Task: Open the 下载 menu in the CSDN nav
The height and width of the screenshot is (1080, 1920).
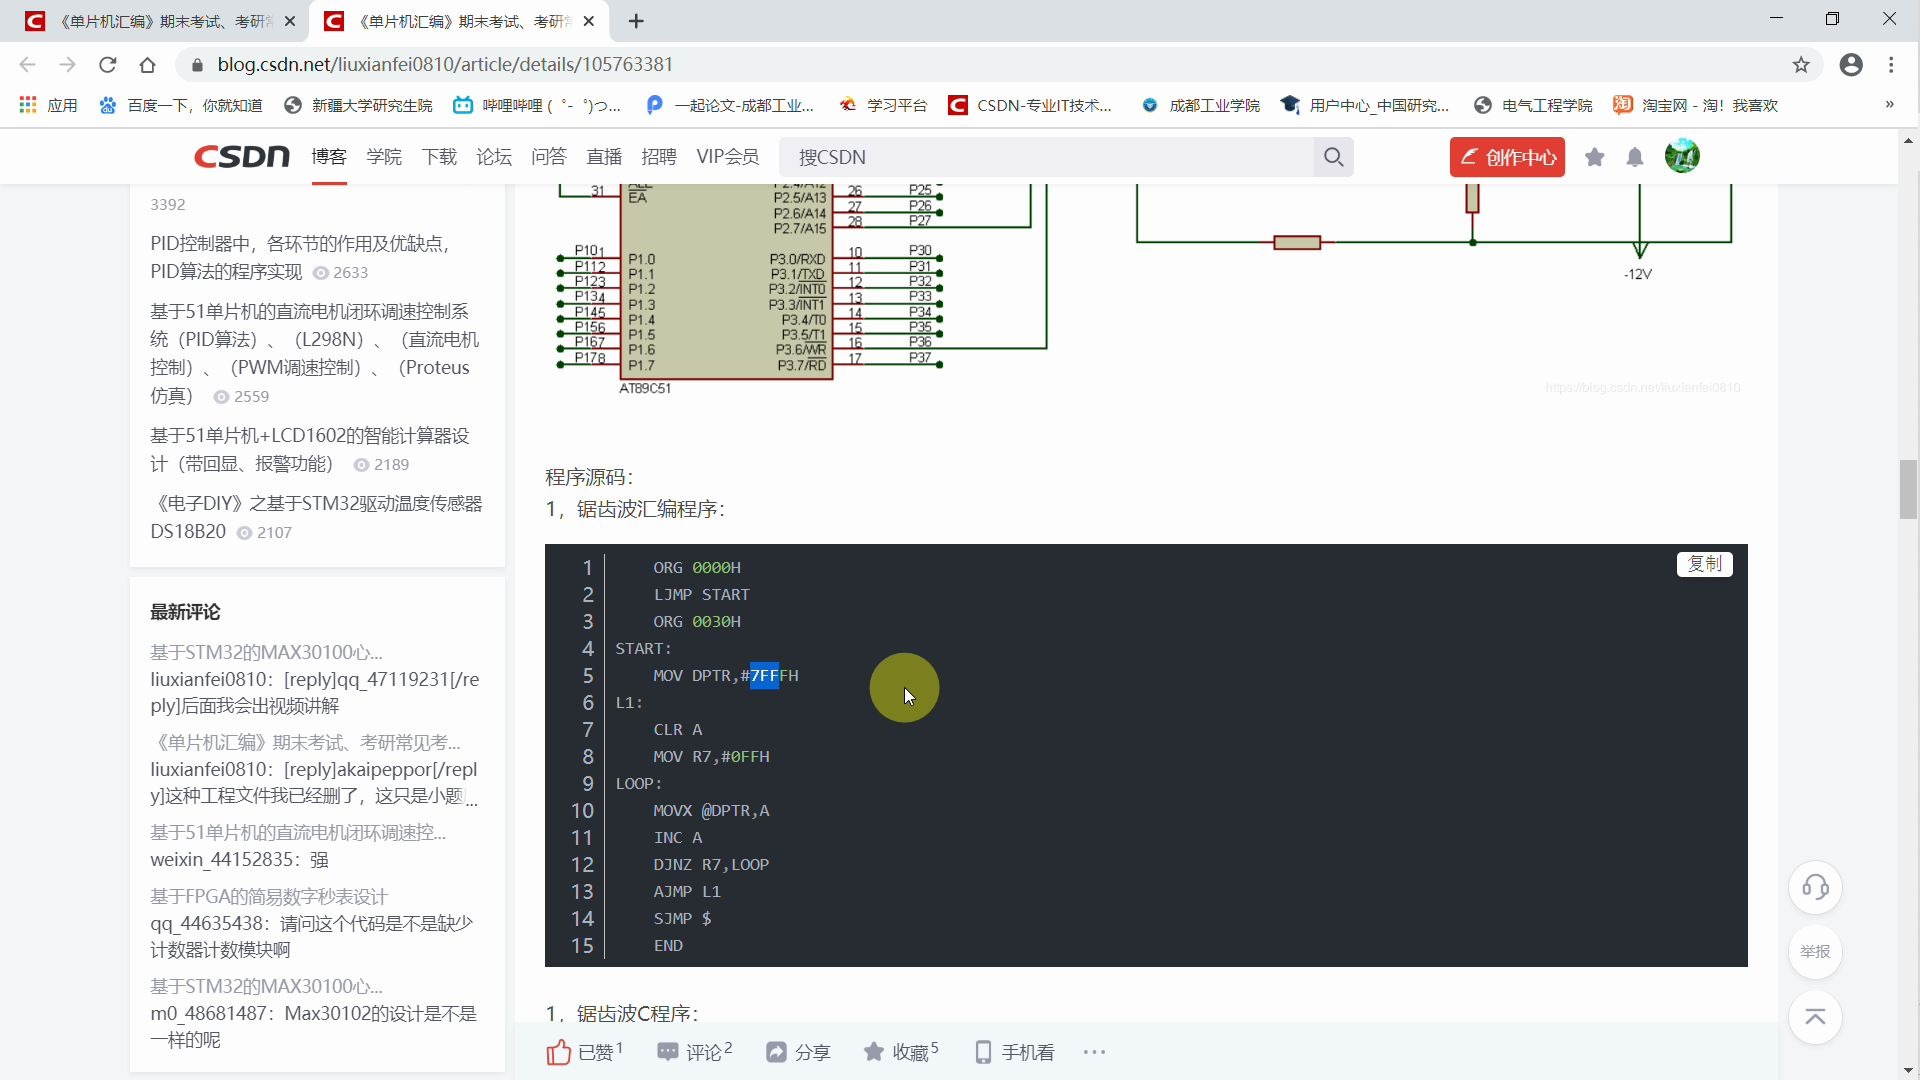Action: [439, 157]
